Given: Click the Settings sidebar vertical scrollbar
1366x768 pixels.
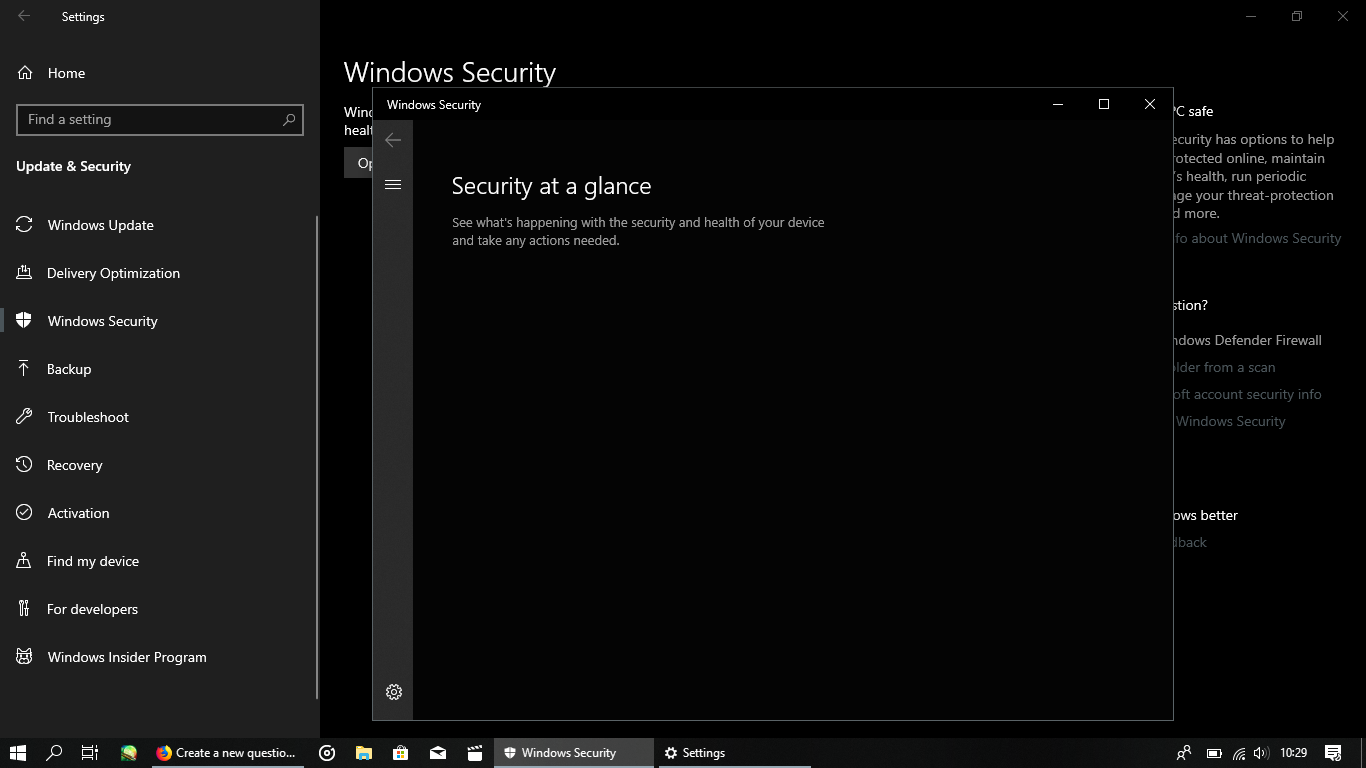Looking at the screenshot, I should click(317, 457).
